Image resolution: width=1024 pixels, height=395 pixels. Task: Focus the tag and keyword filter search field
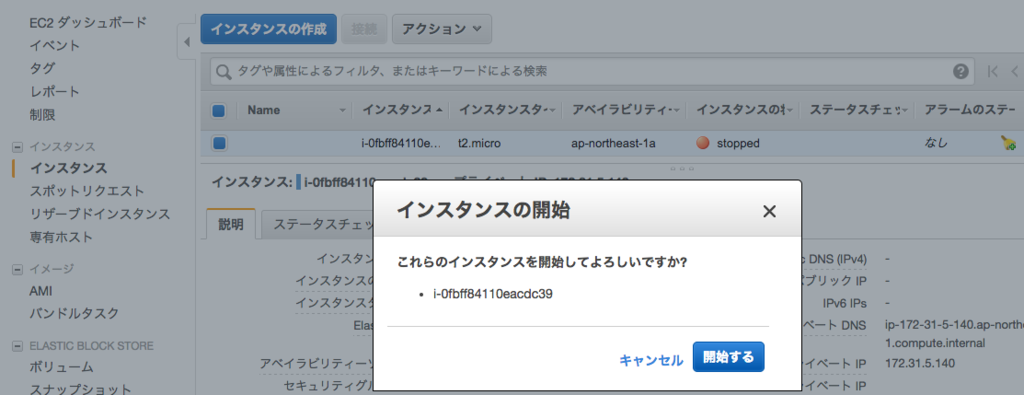click(x=592, y=71)
